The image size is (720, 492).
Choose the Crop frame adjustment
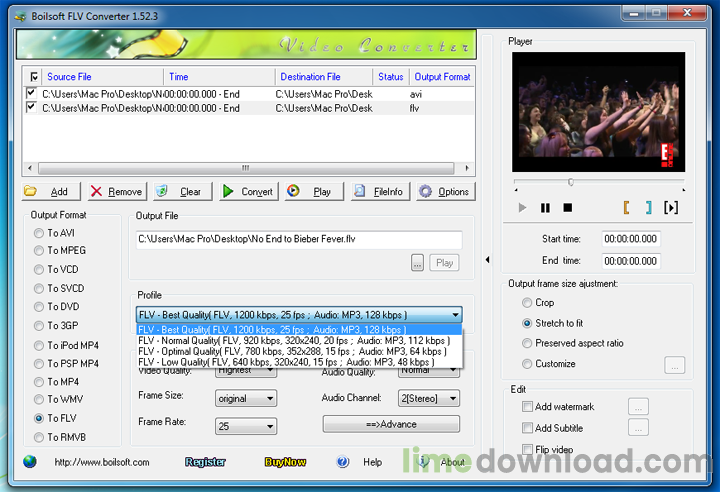click(538, 303)
